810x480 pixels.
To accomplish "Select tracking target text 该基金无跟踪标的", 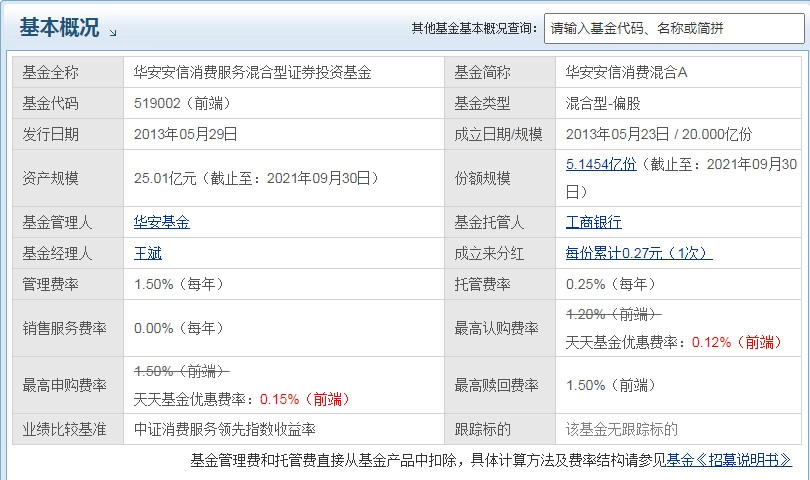I will [x=621, y=429].
